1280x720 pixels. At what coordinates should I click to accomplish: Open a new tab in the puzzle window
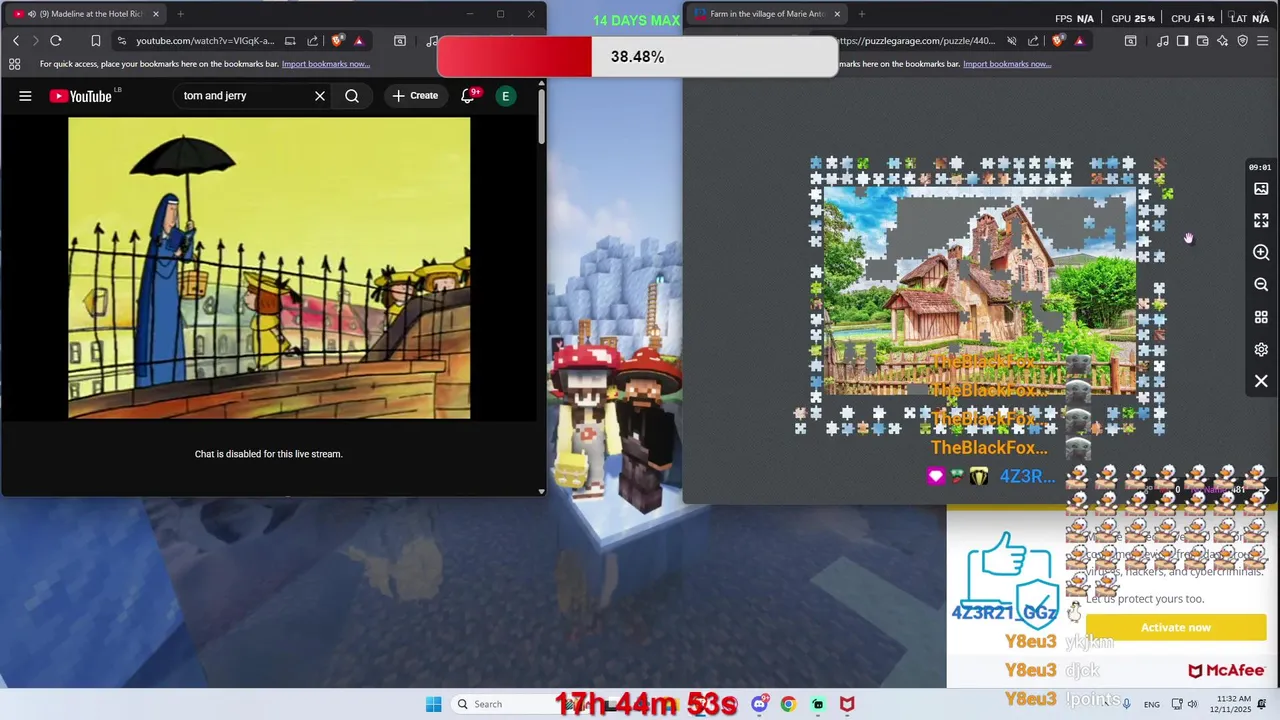pyautogui.click(x=861, y=14)
